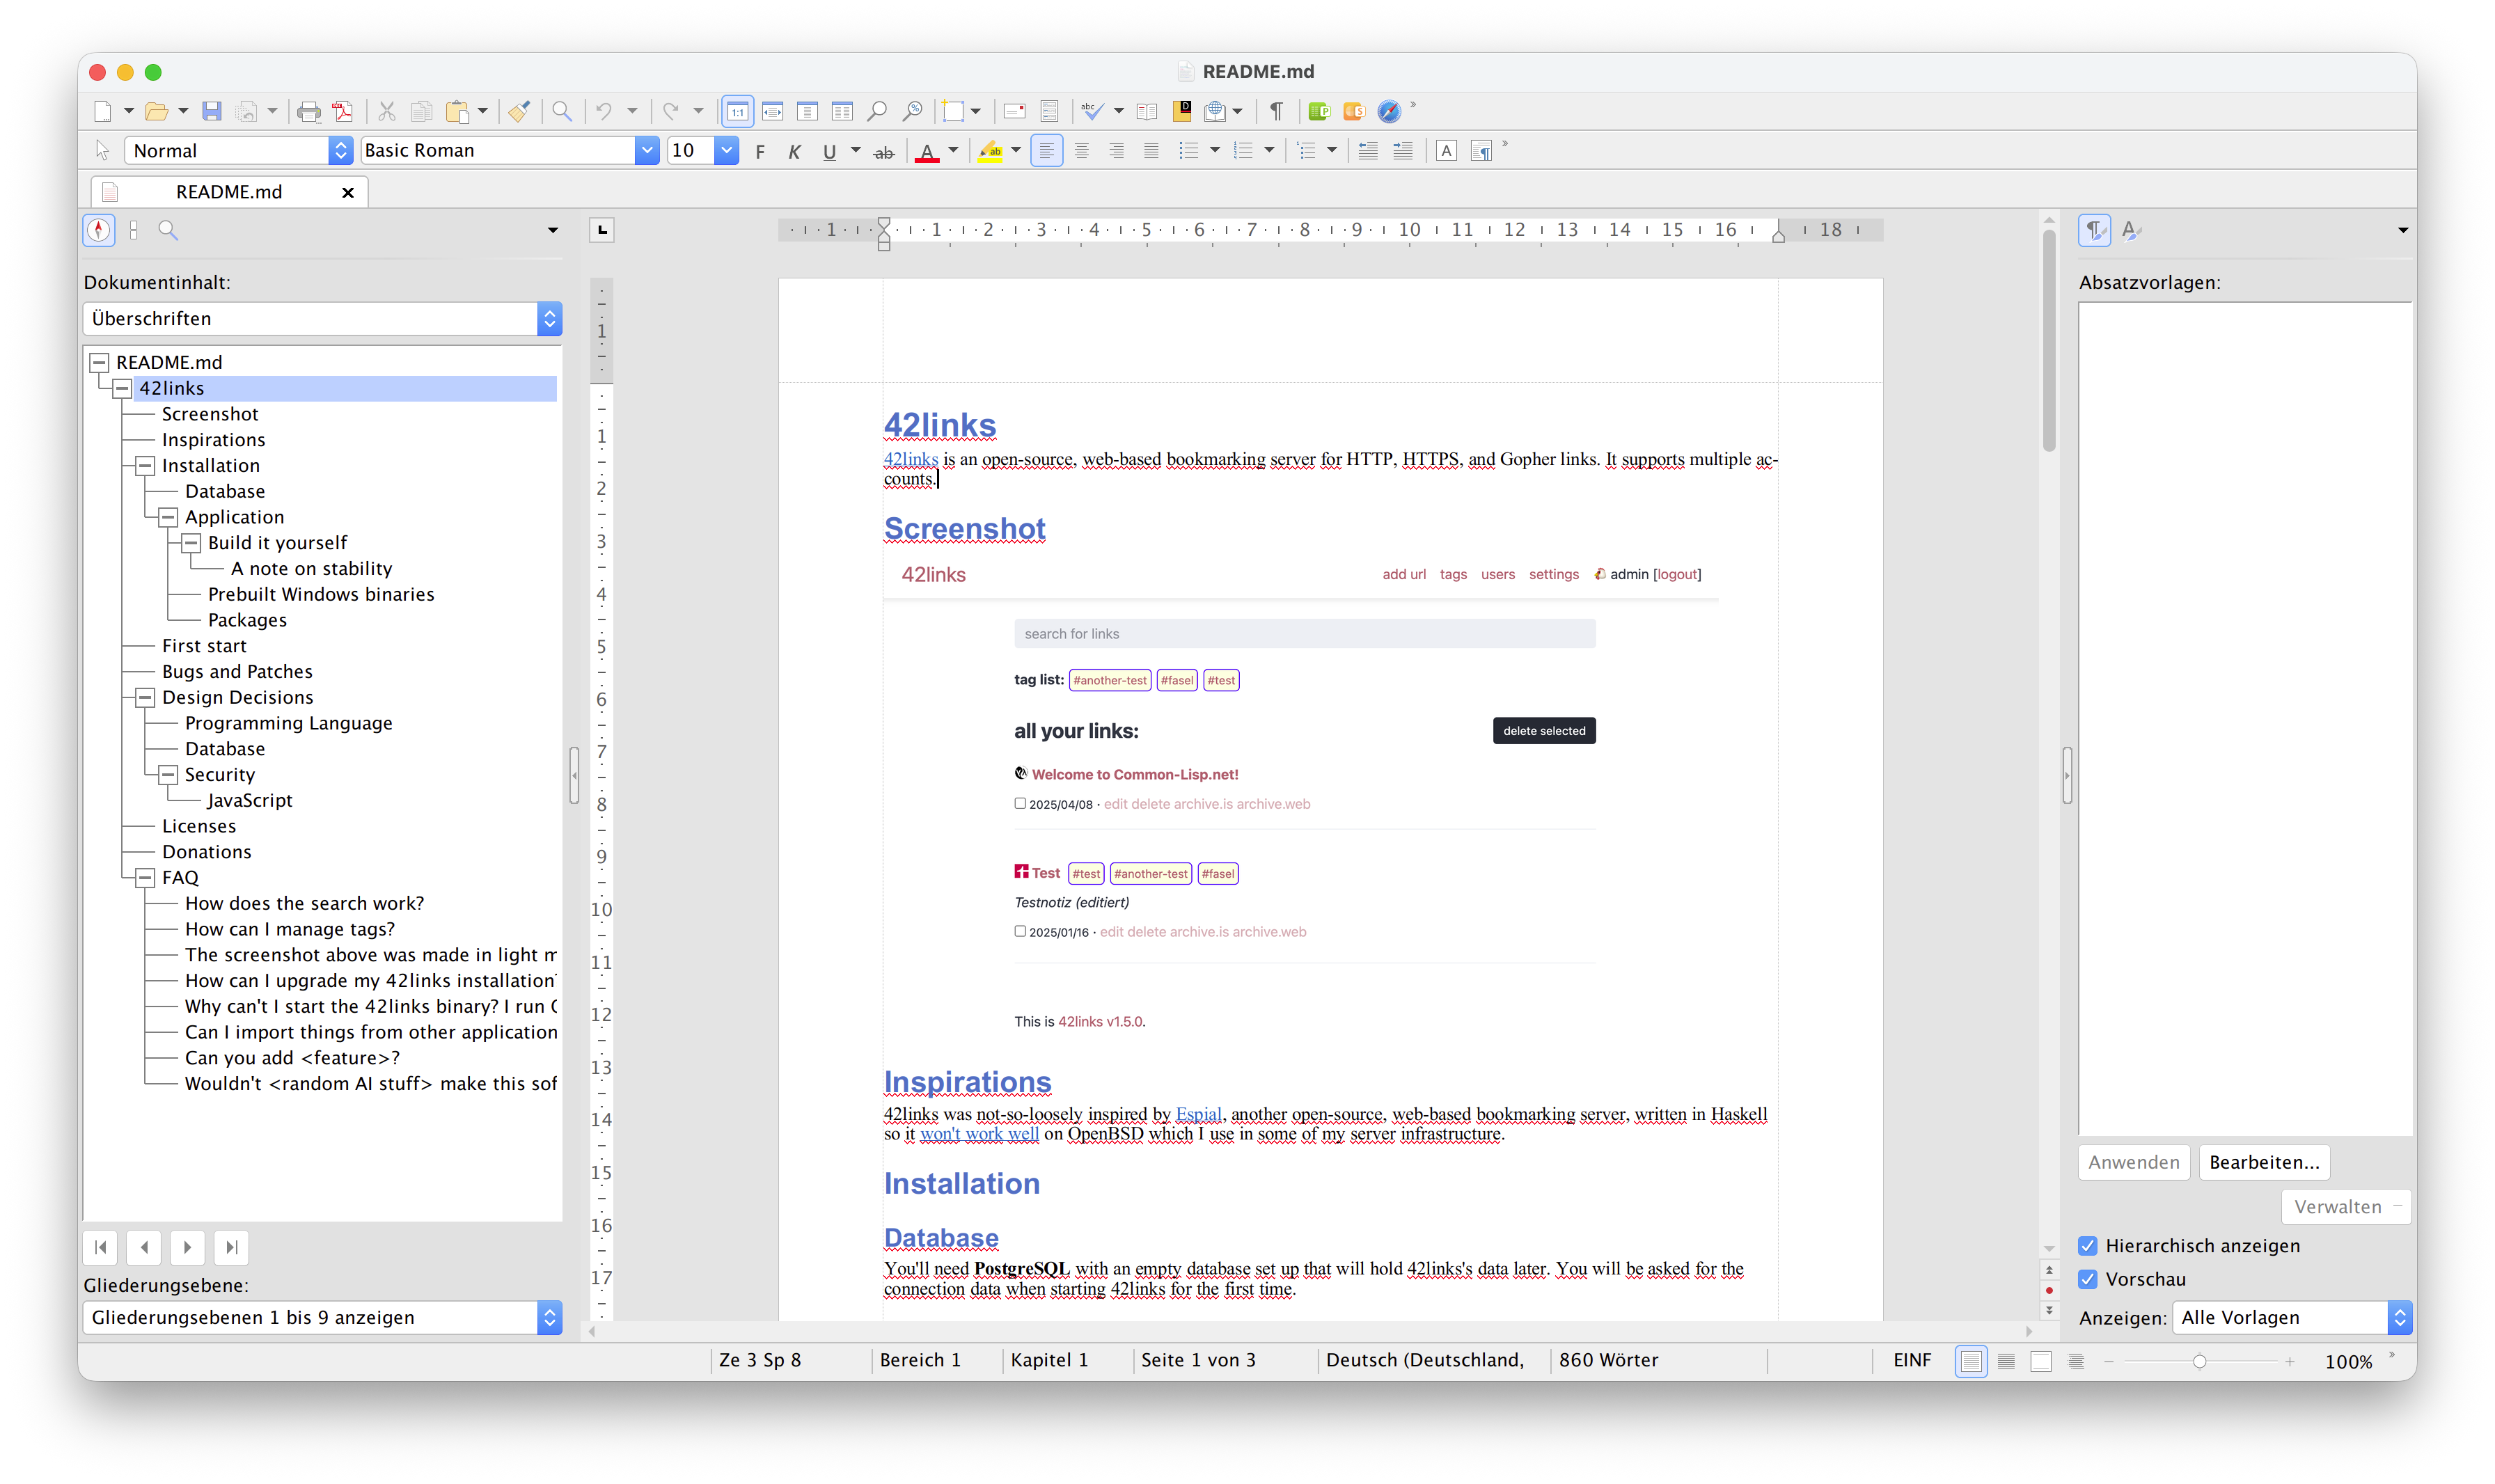Viewport: 2495px width, 1484px height.
Task: Go to 'Licenses' heading in the outline
Action: pyautogui.click(x=199, y=827)
